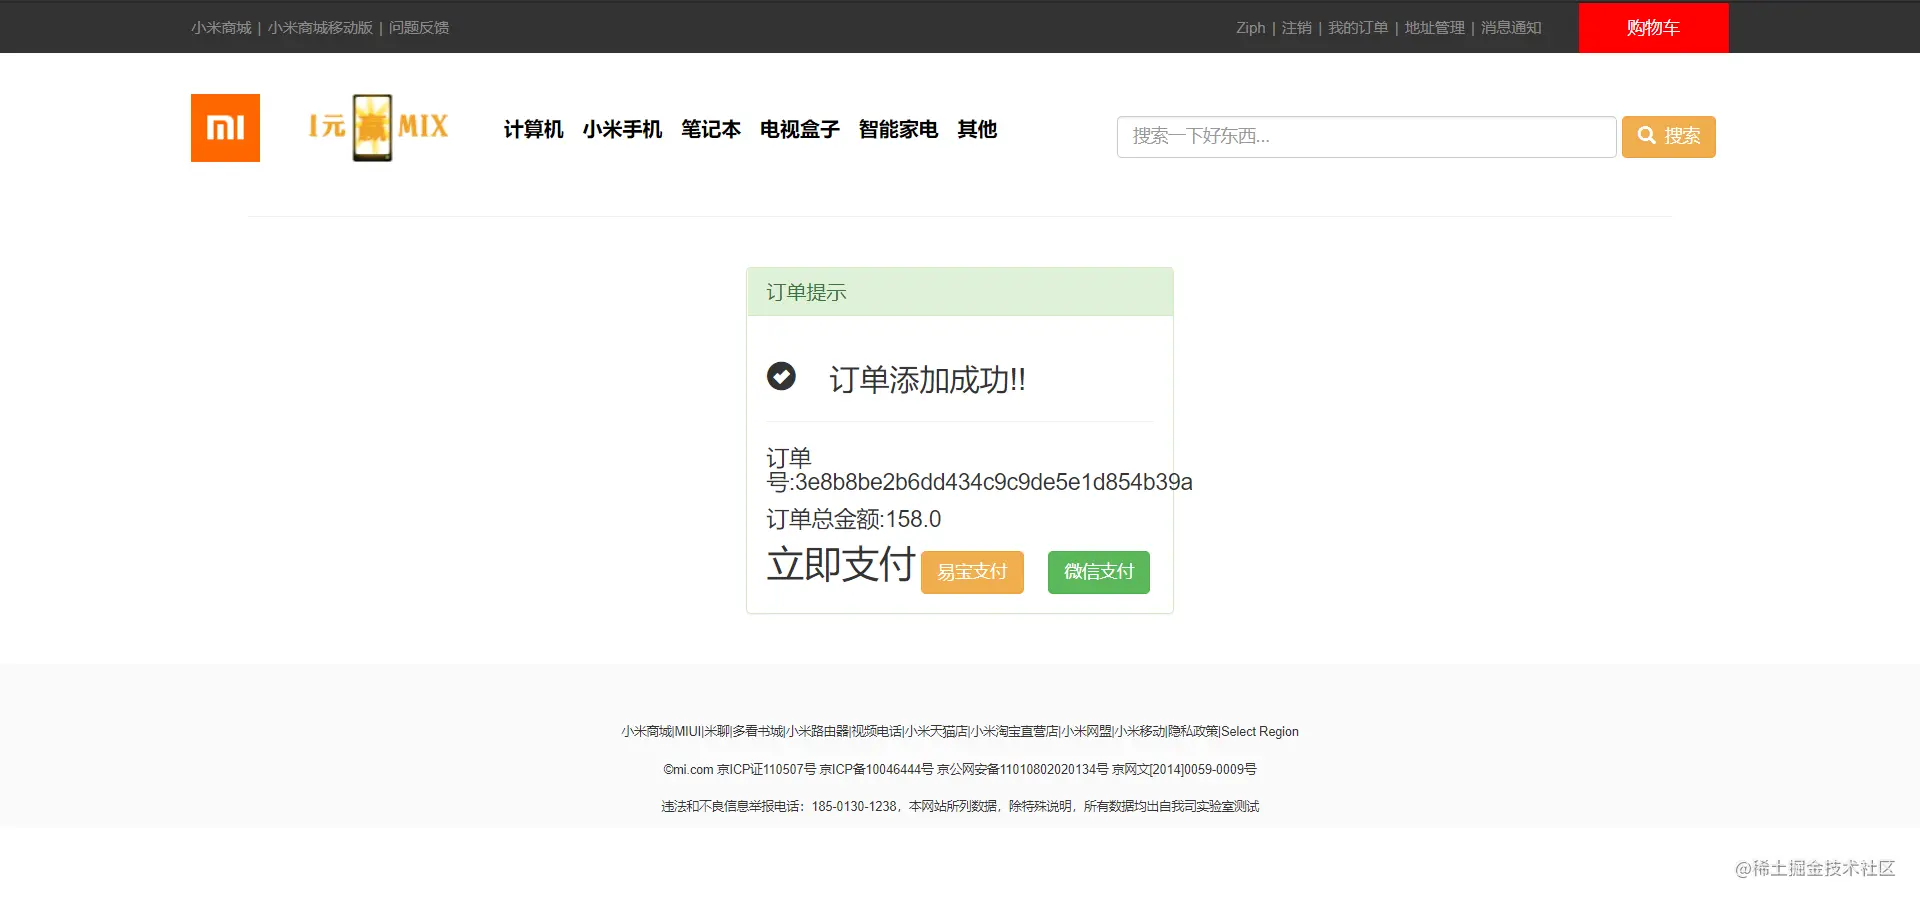The width and height of the screenshot is (1920, 903).
Task: Open footer 多看书城 link
Action: coord(759,732)
